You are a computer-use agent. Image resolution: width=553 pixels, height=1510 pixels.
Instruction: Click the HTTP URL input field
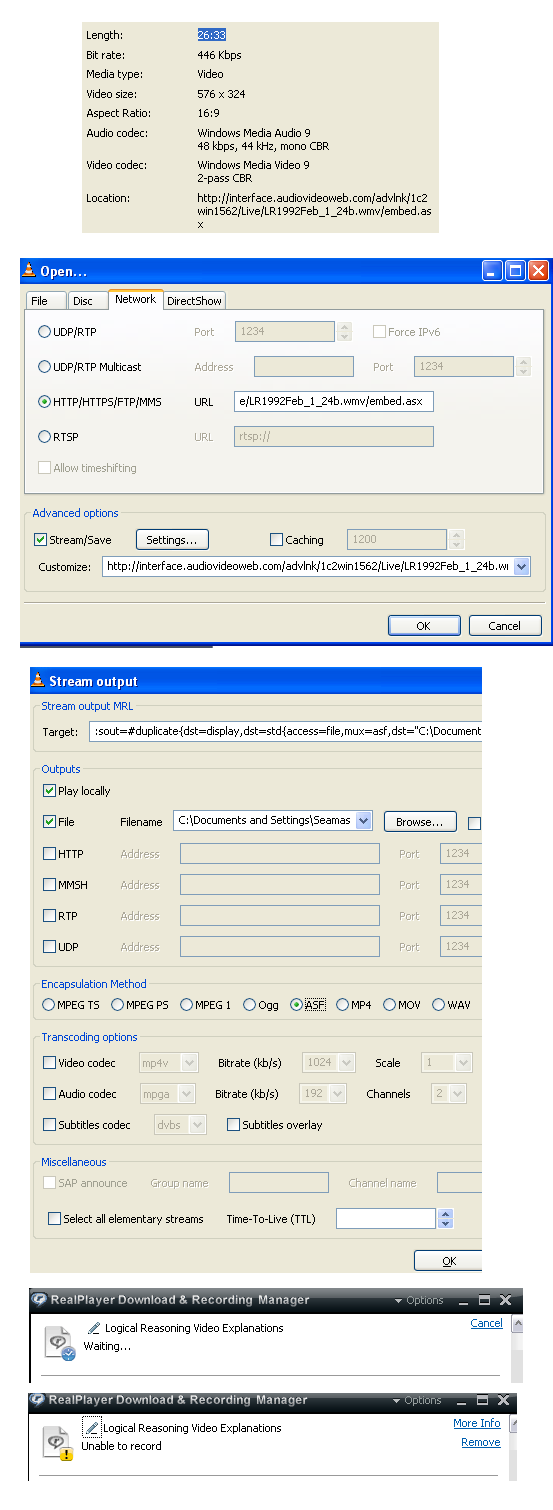coord(334,401)
